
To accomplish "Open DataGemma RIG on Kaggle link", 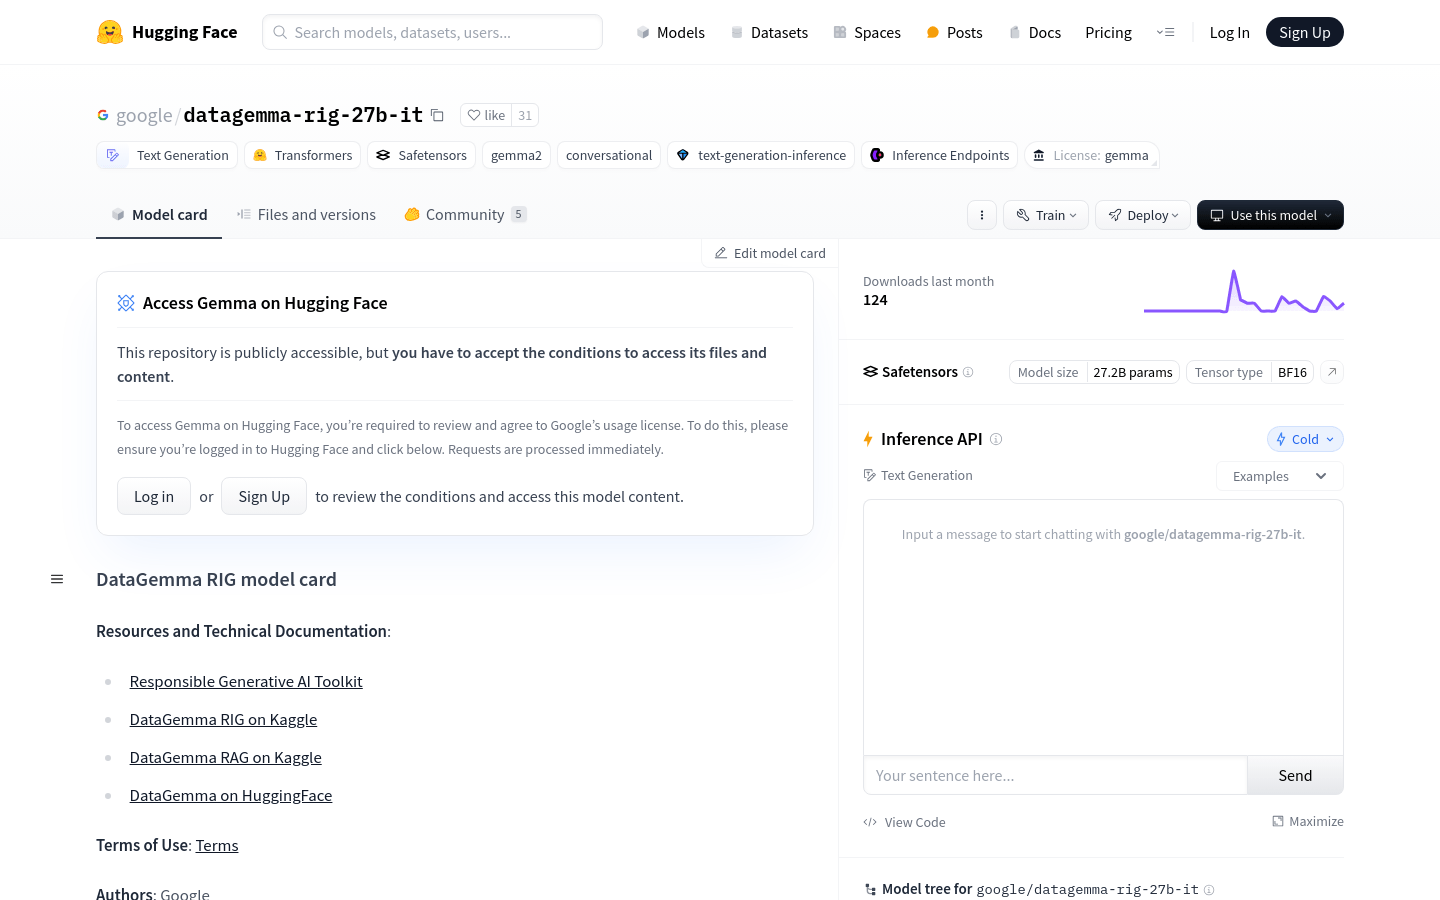I will (223, 719).
